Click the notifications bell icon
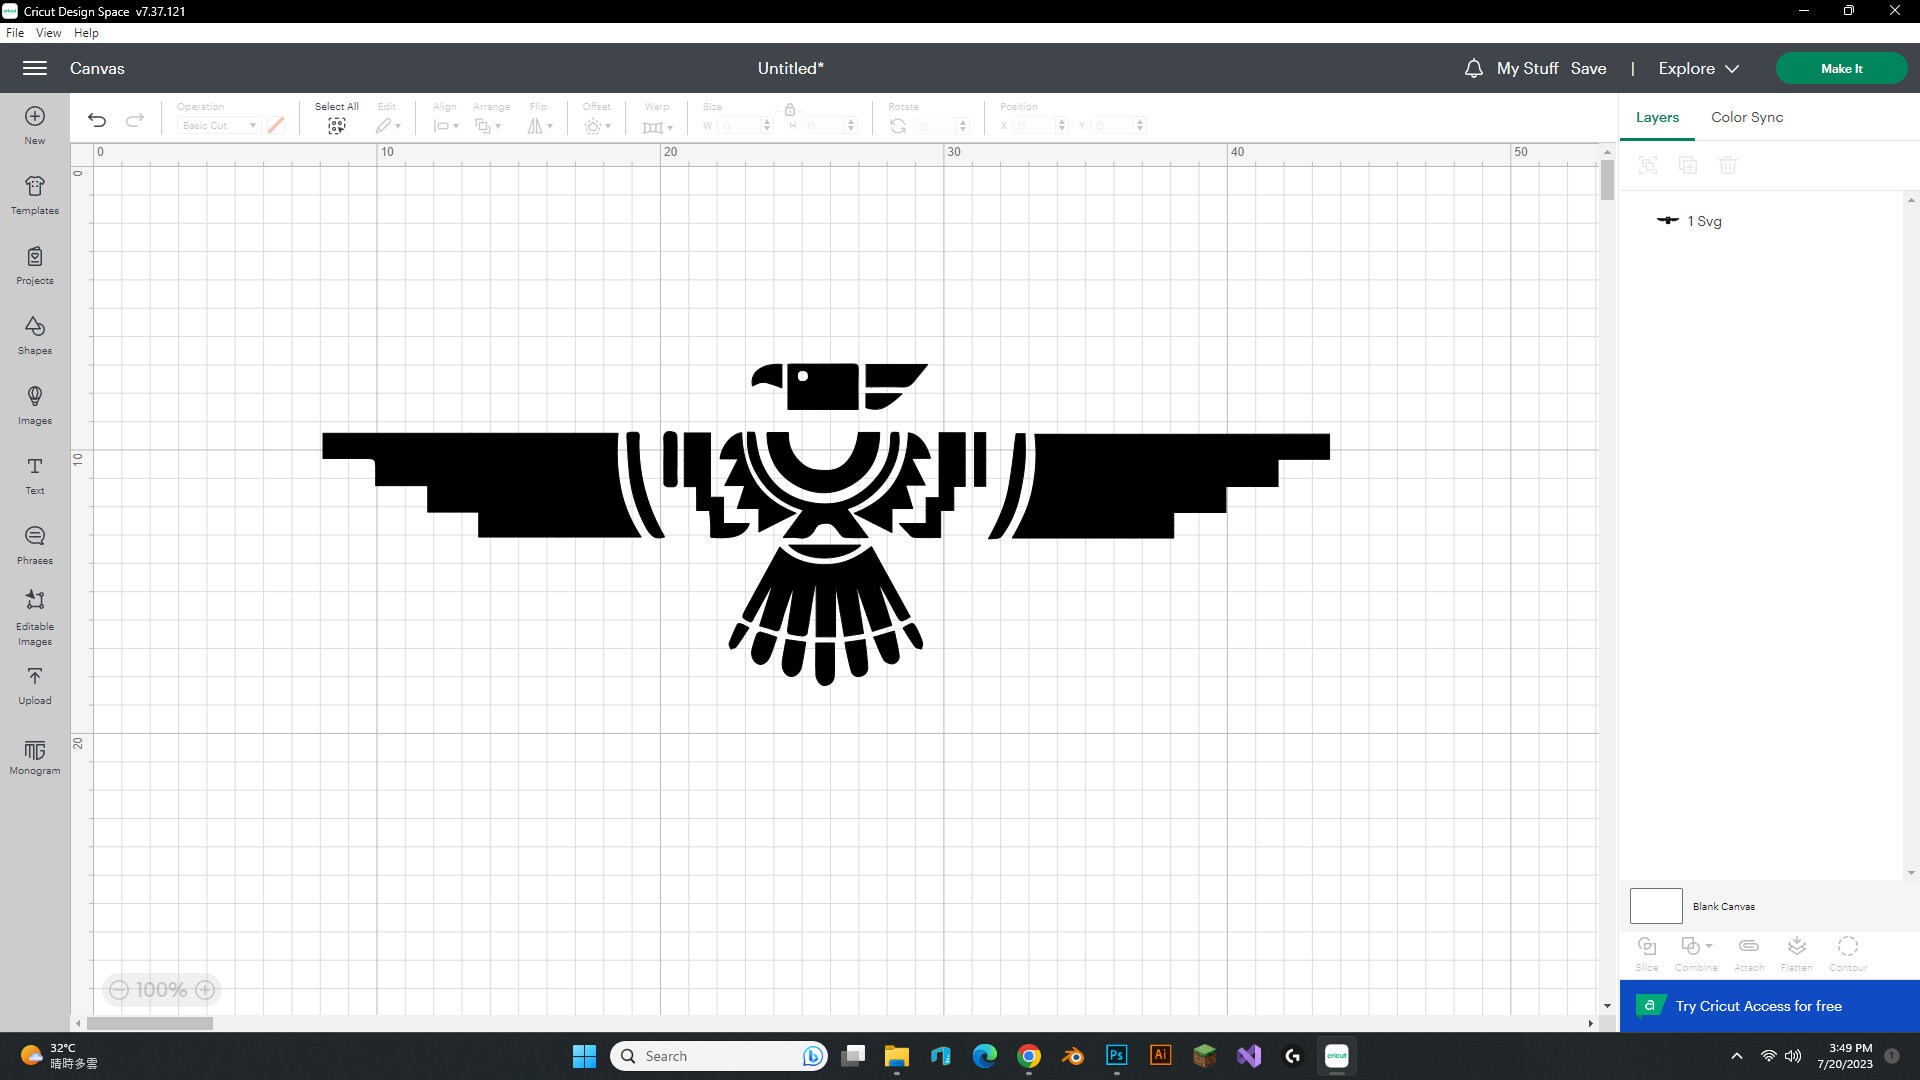This screenshot has width=1920, height=1080. [x=1472, y=68]
